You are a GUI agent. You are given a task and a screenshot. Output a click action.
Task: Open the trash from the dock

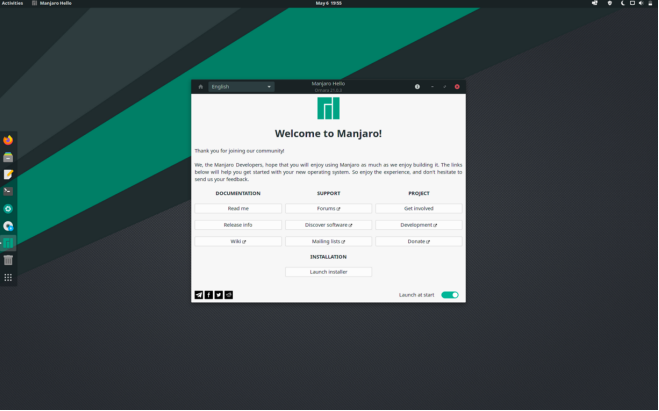pos(8,260)
